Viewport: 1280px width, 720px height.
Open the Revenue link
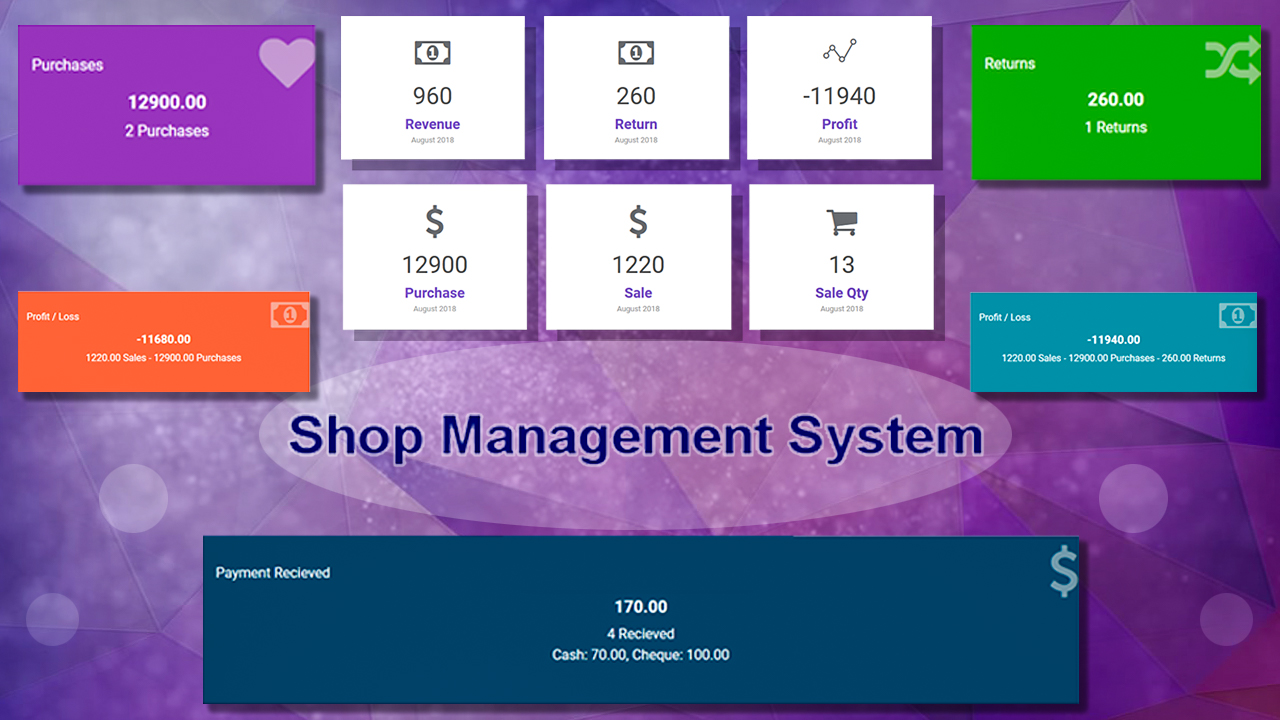(x=432, y=124)
